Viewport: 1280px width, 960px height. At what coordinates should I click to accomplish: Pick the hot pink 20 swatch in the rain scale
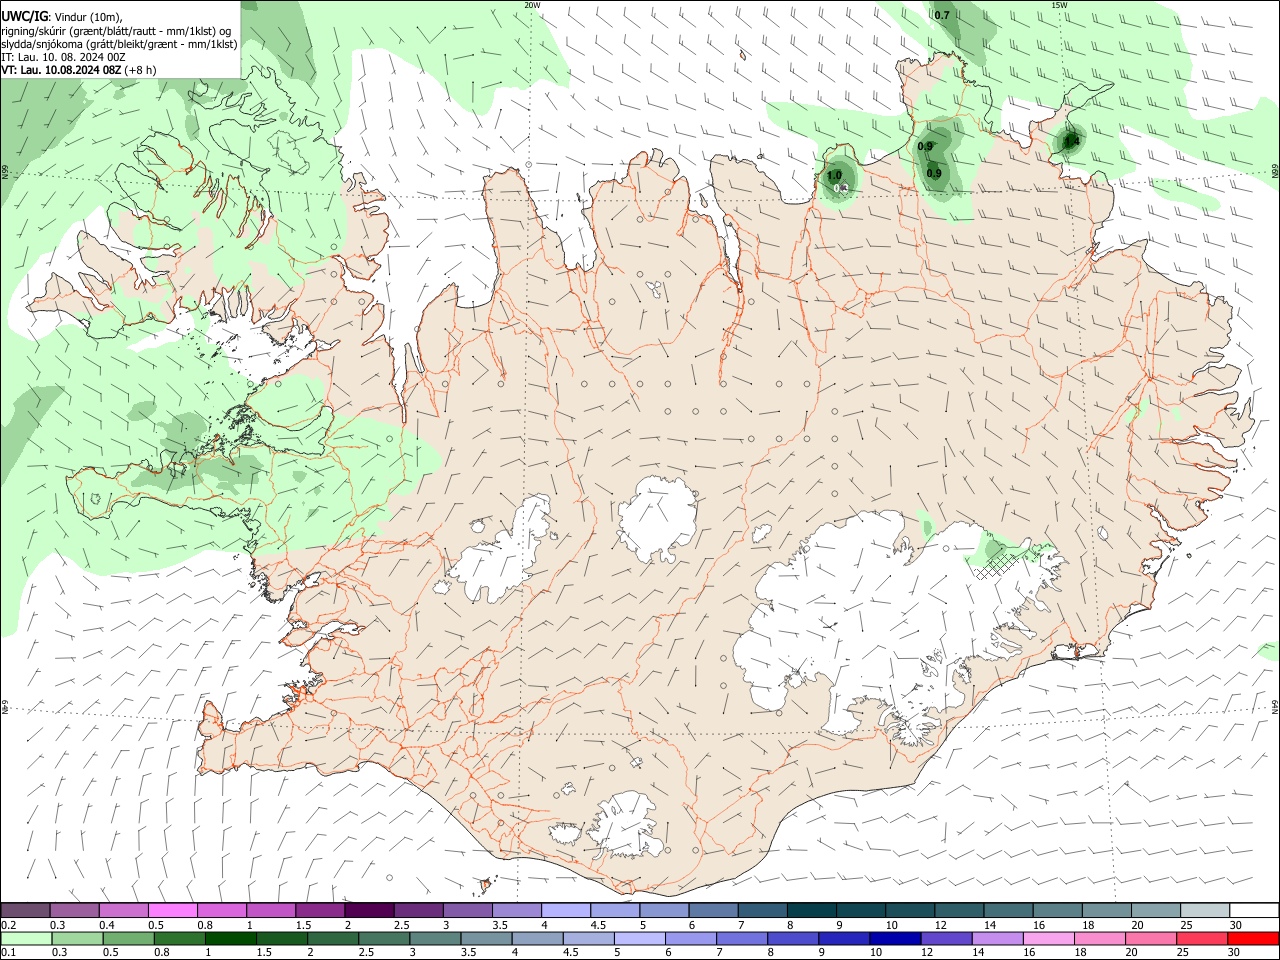click(1151, 938)
